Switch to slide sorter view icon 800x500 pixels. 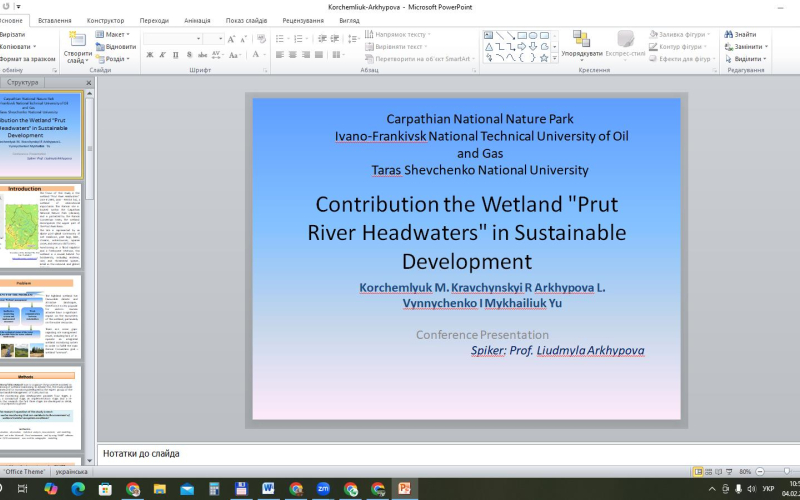pyautogui.click(x=708, y=471)
